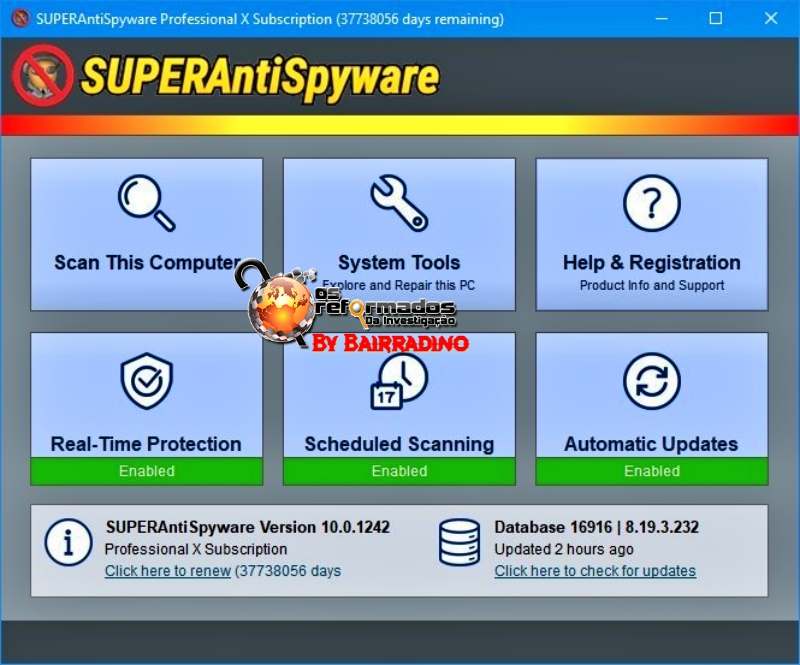Click Database 16916 | 8.19.3.232 text
Screen dimensions: 800x665
(x=596, y=527)
